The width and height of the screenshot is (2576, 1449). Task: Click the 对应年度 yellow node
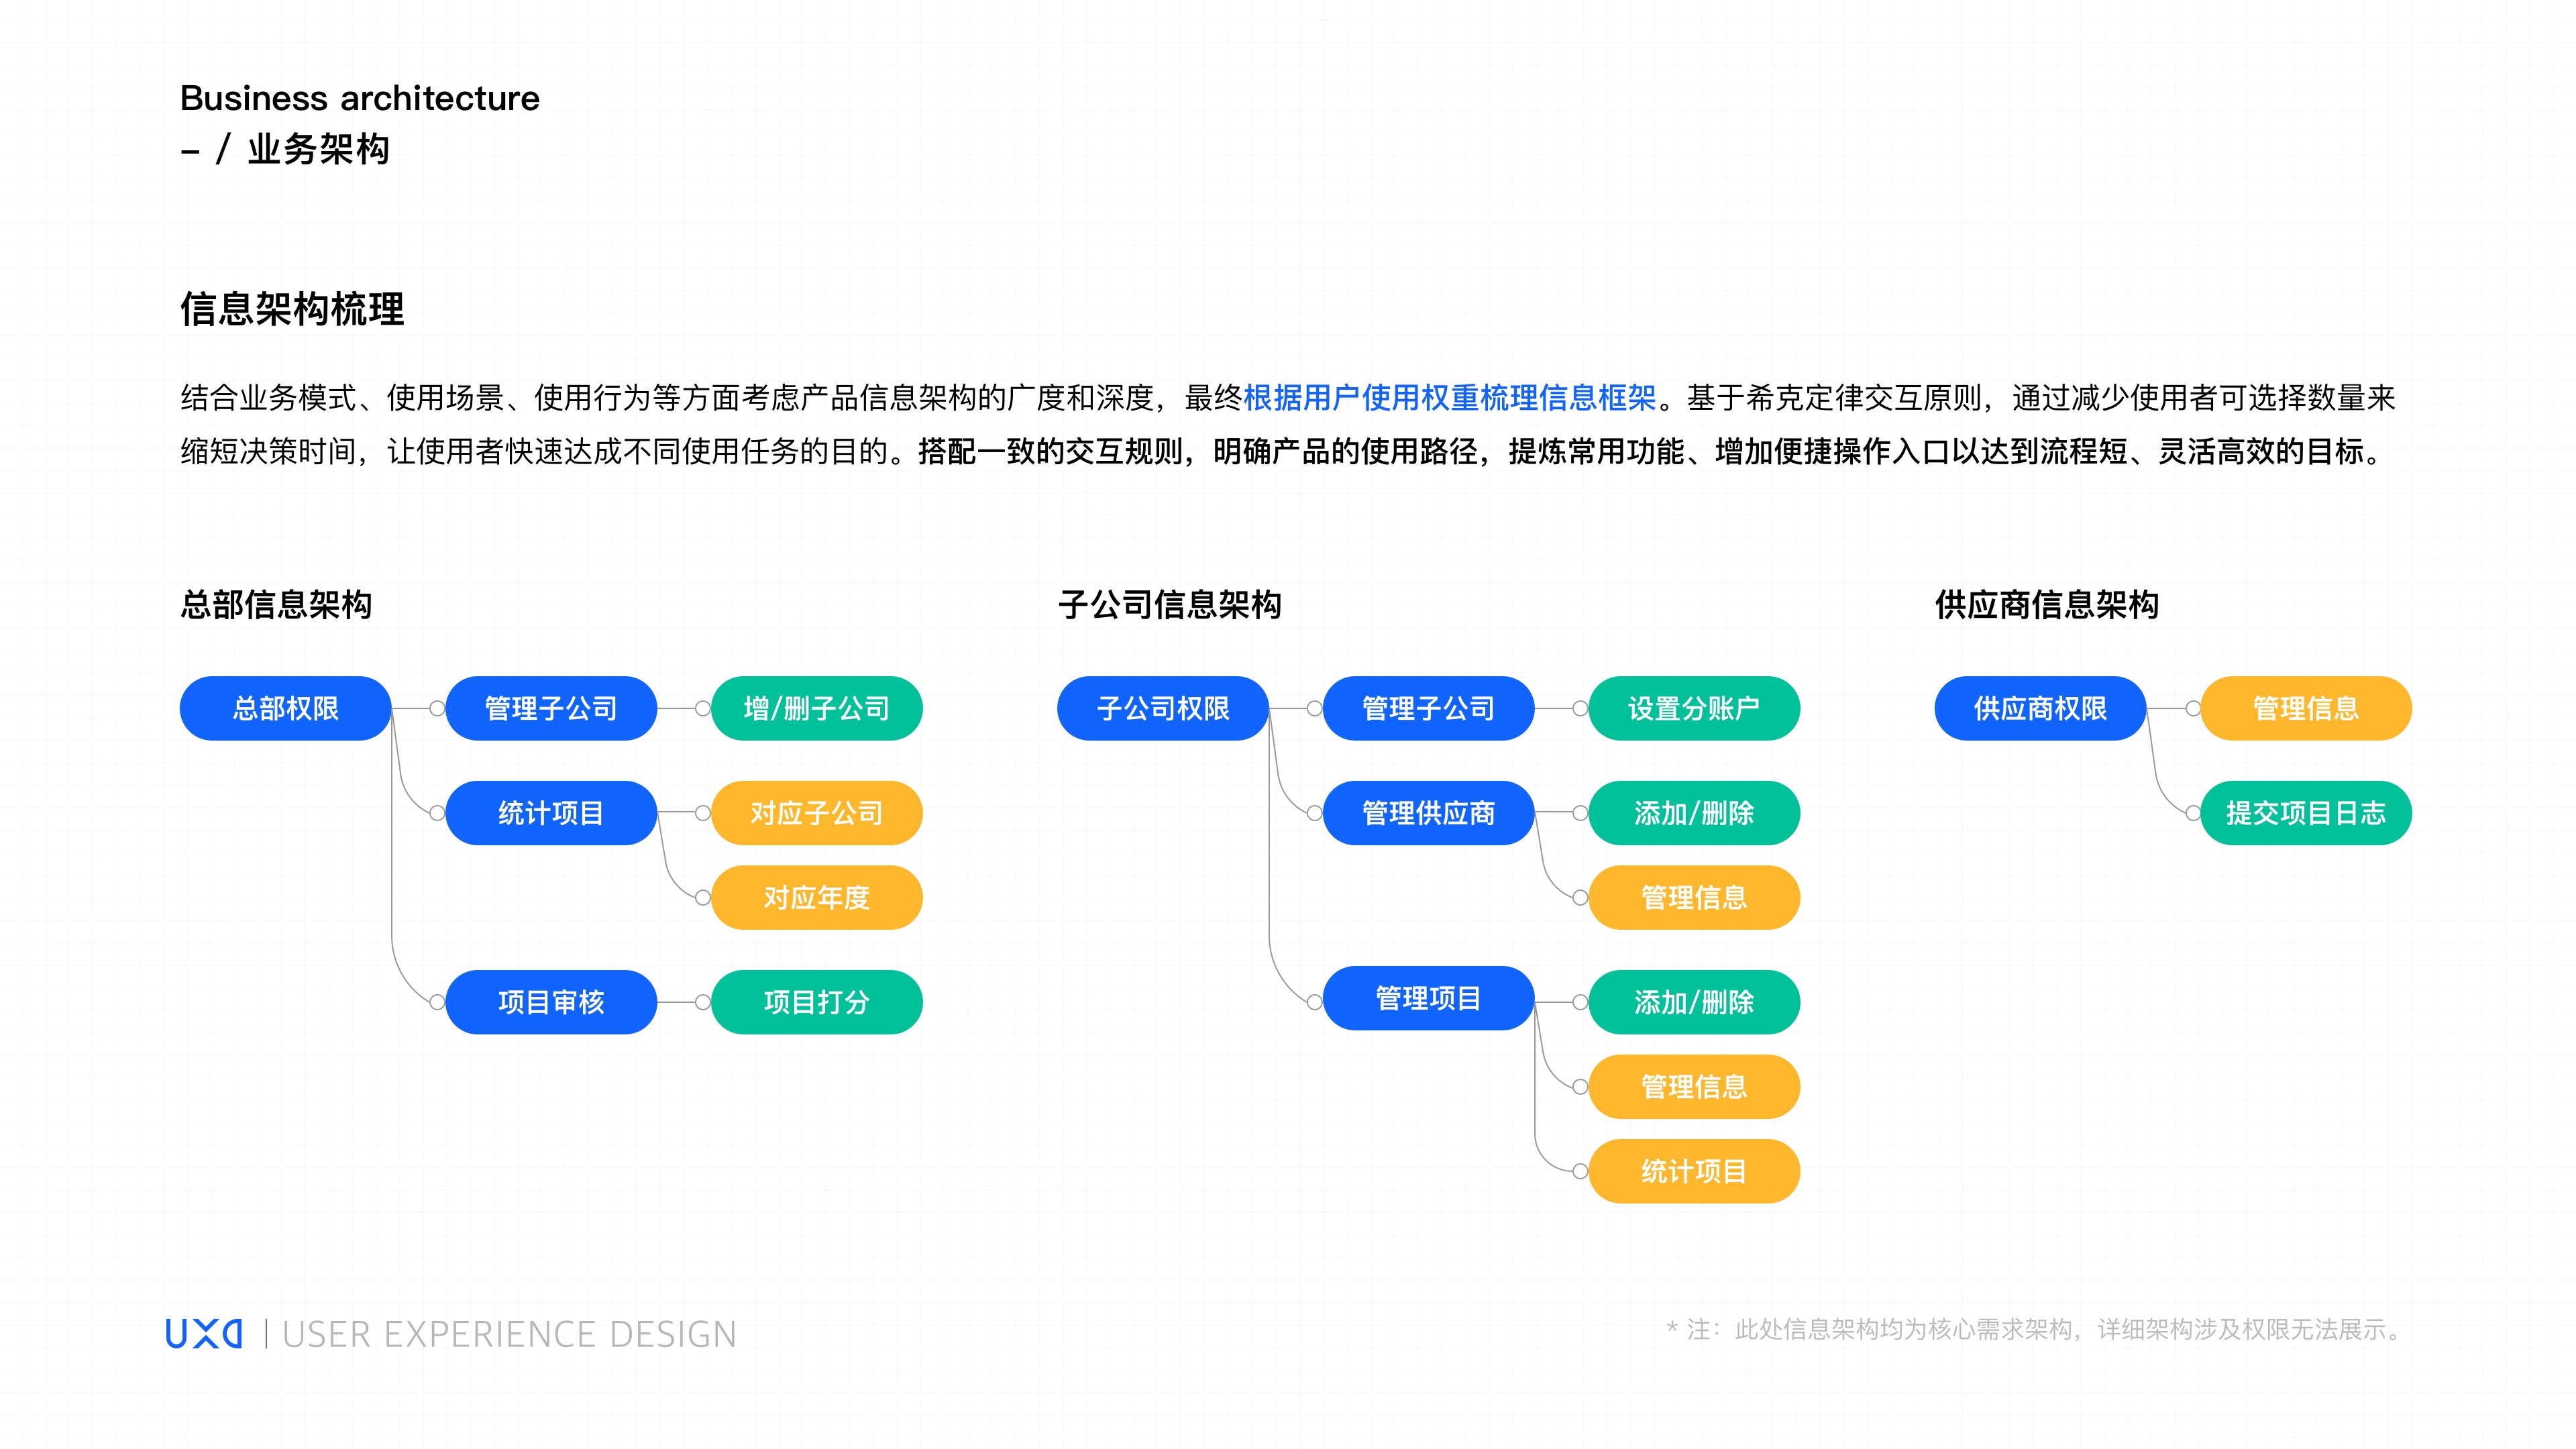(816, 897)
